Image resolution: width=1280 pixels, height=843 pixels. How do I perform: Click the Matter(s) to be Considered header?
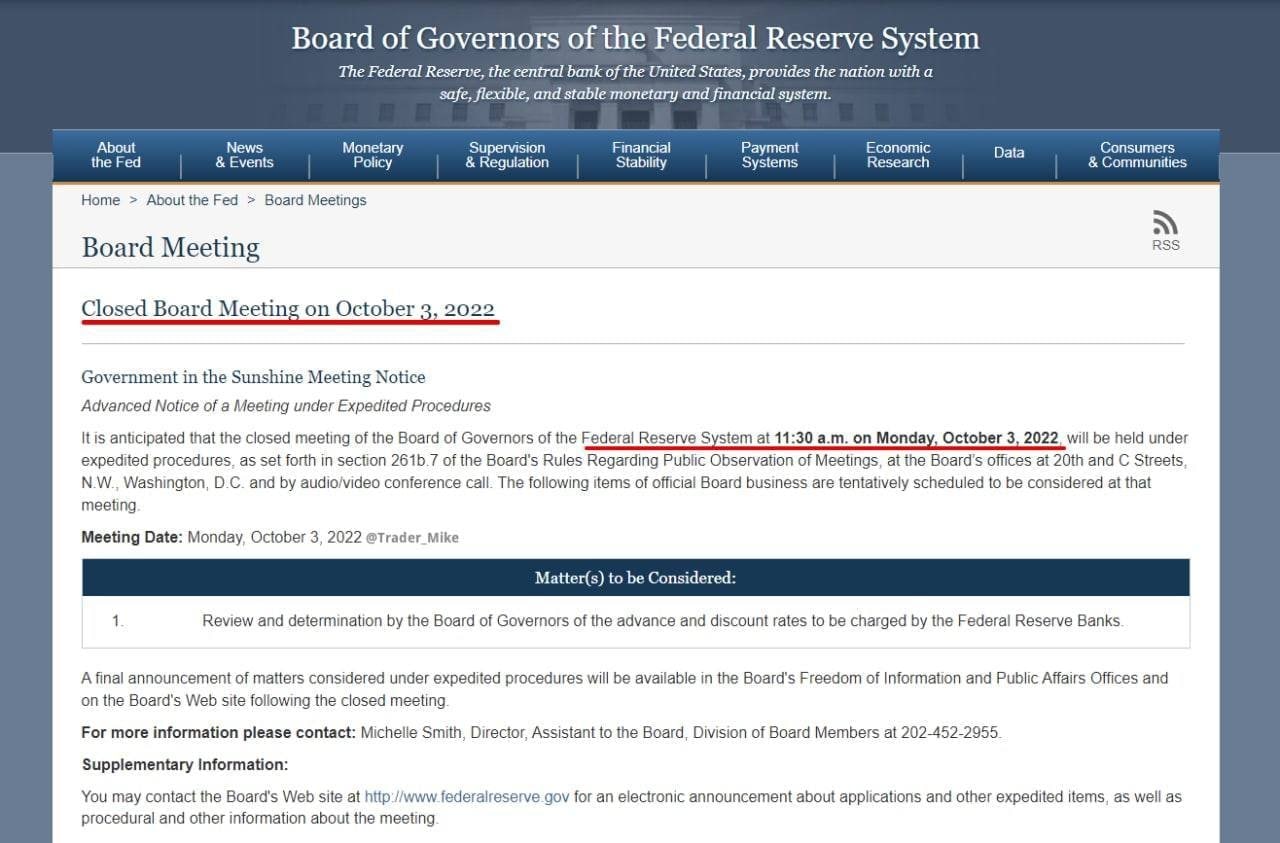pos(635,578)
